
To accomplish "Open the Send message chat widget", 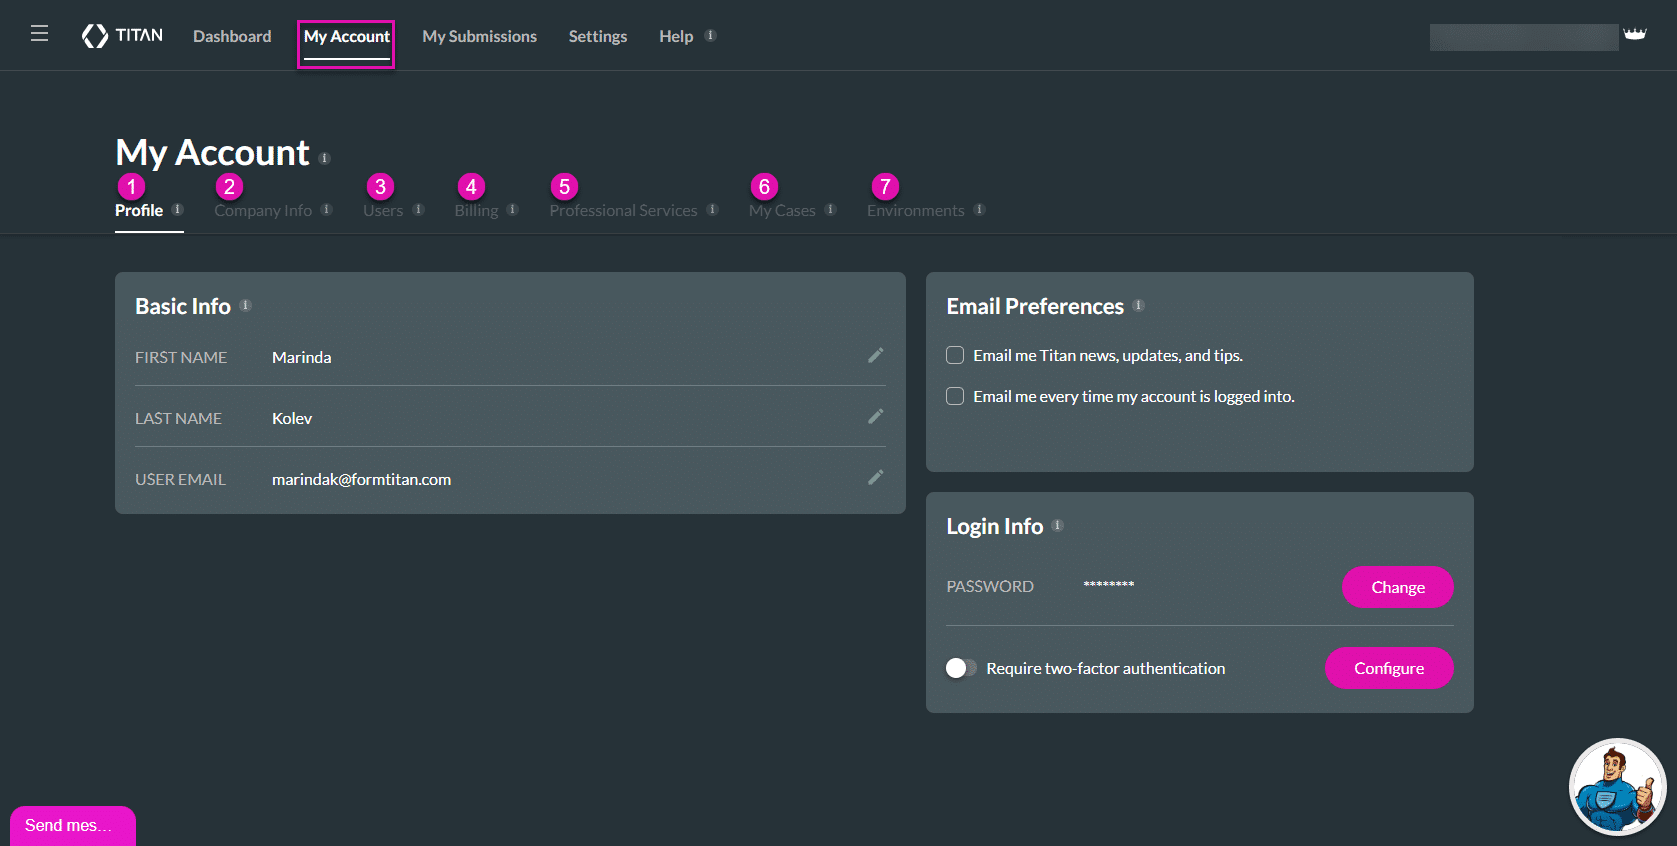I will (72, 826).
